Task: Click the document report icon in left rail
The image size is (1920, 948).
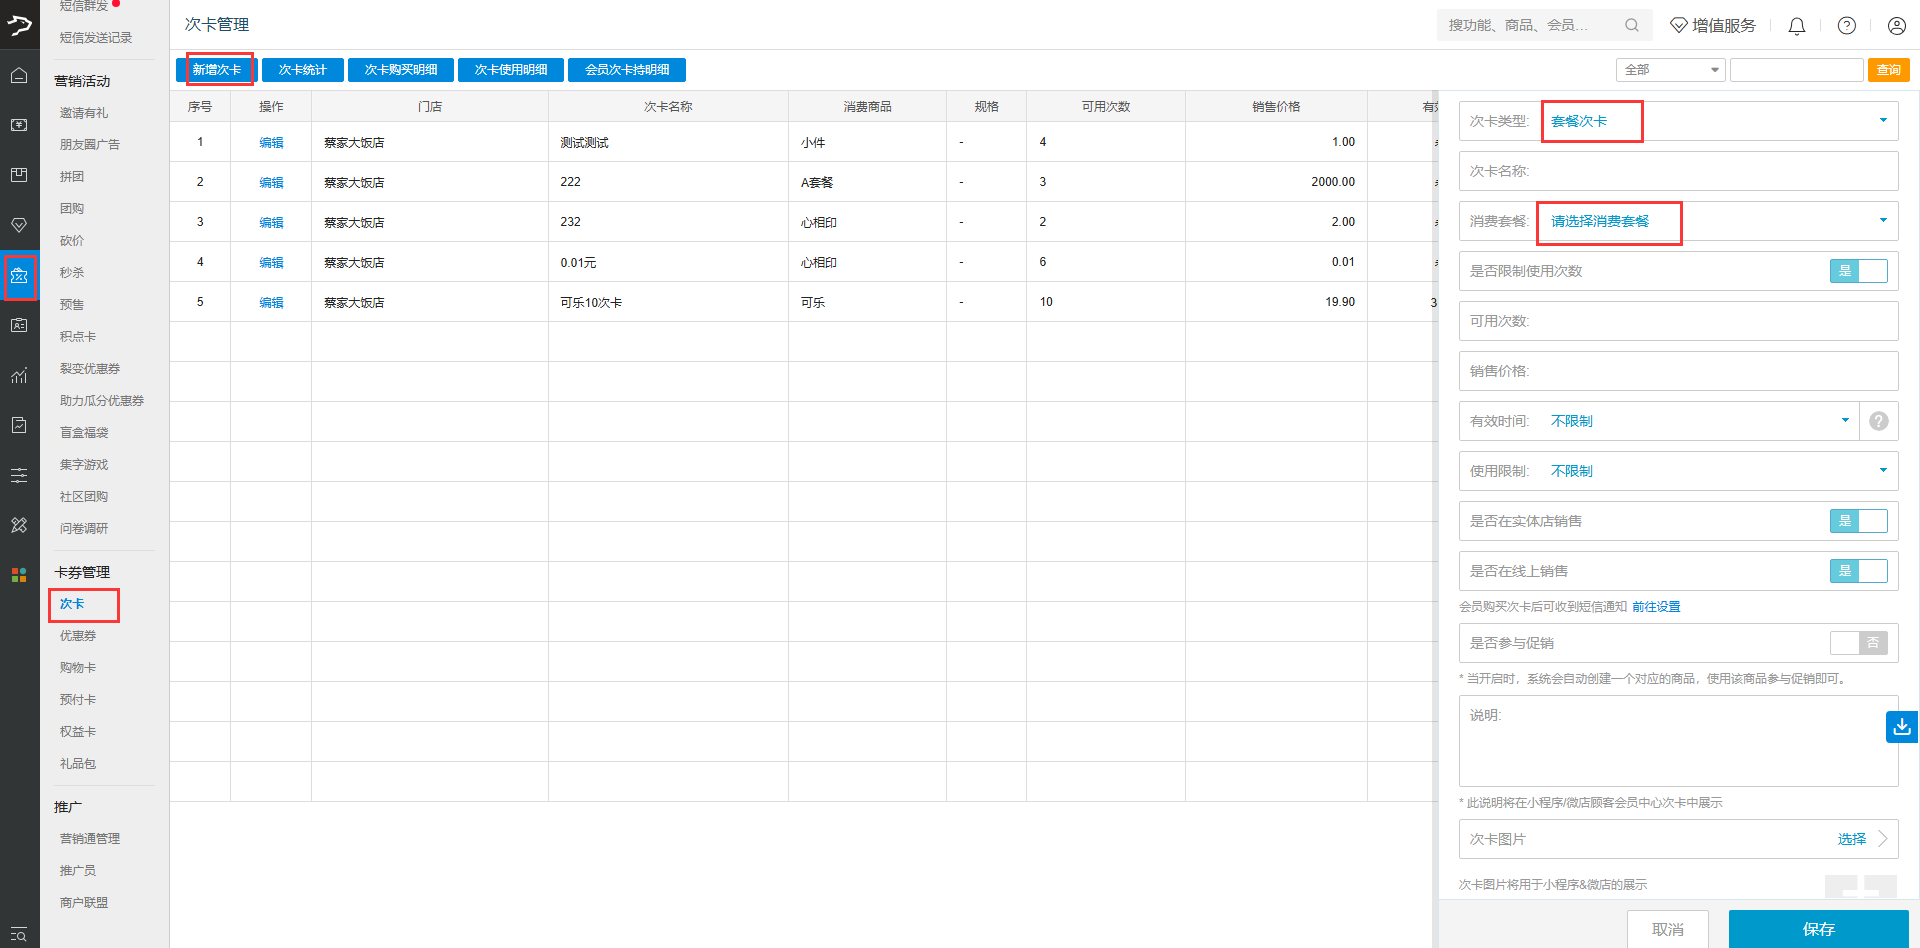Action: click(19, 425)
